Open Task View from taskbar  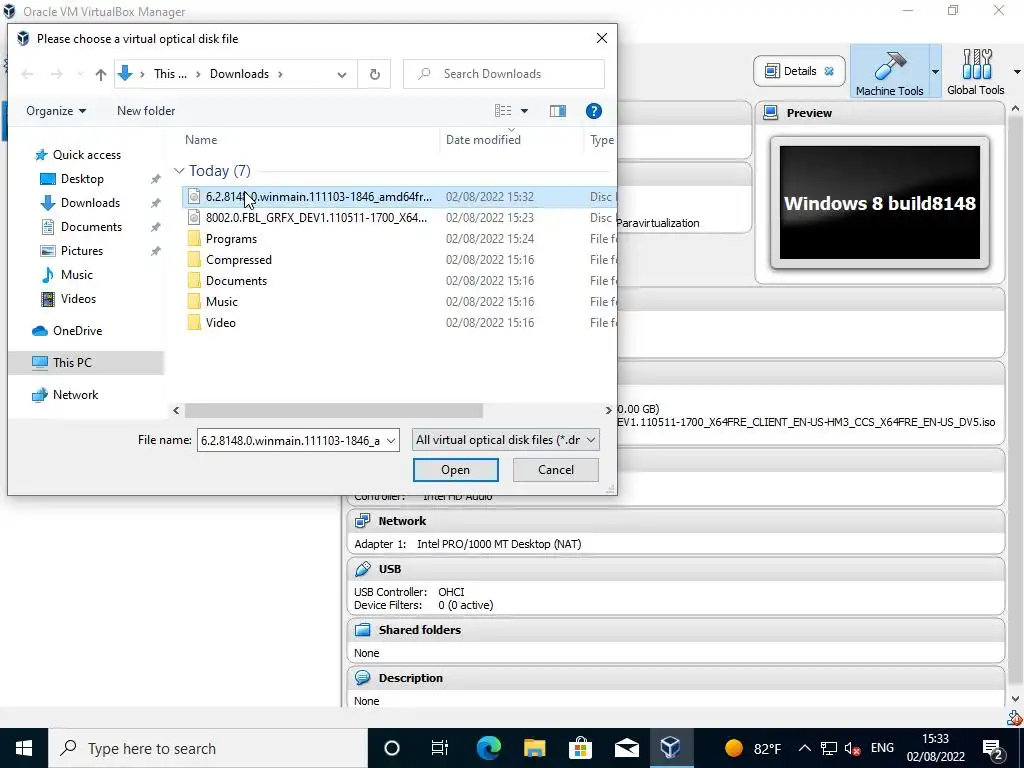point(440,748)
